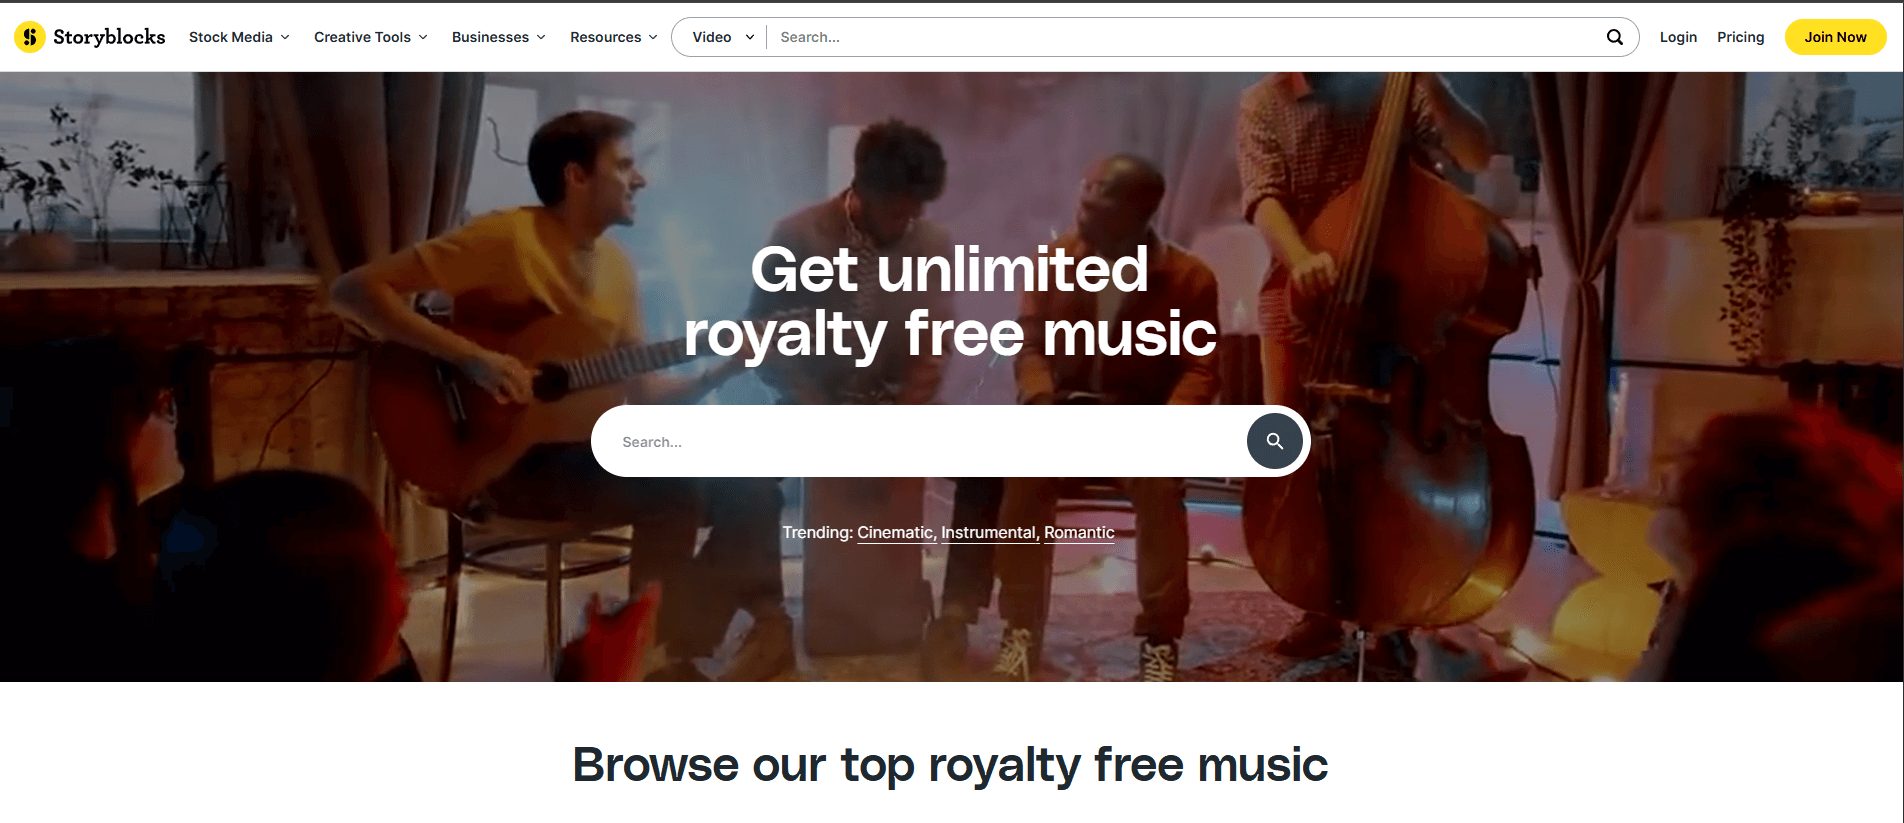Select the Cinematic trending link
Viewport: 1904px width, 823px height.
[895, 532]
